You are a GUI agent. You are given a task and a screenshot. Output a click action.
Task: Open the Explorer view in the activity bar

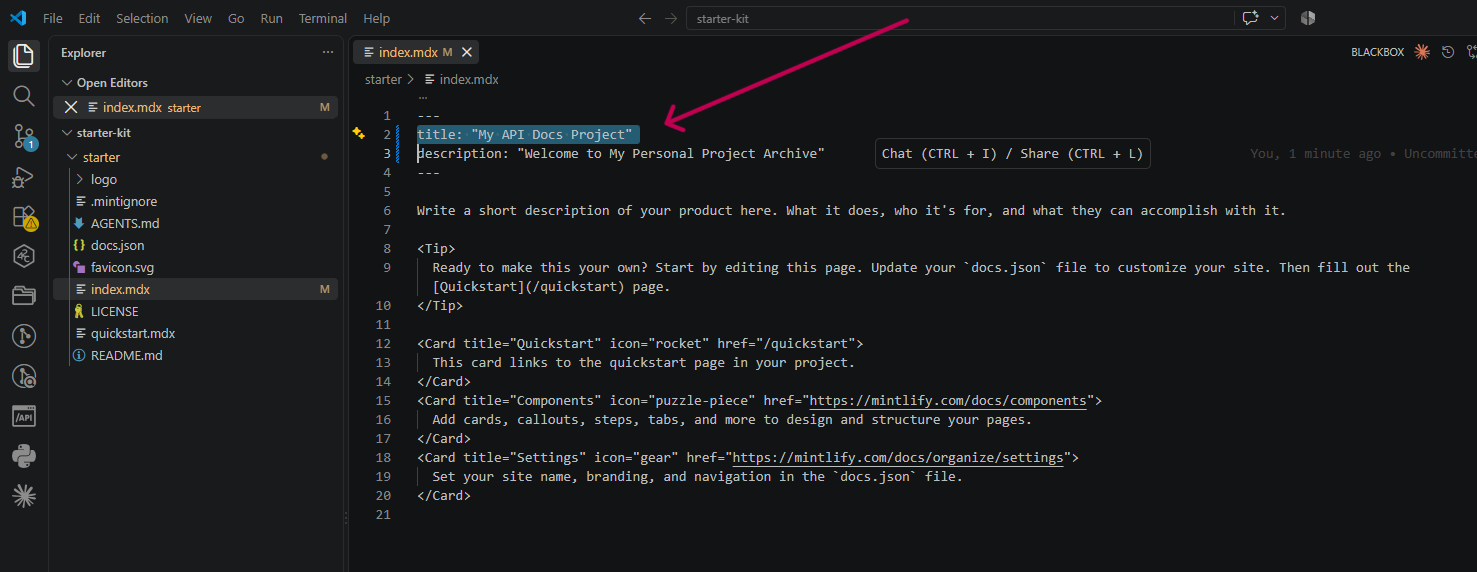click(x=24, y=56)
